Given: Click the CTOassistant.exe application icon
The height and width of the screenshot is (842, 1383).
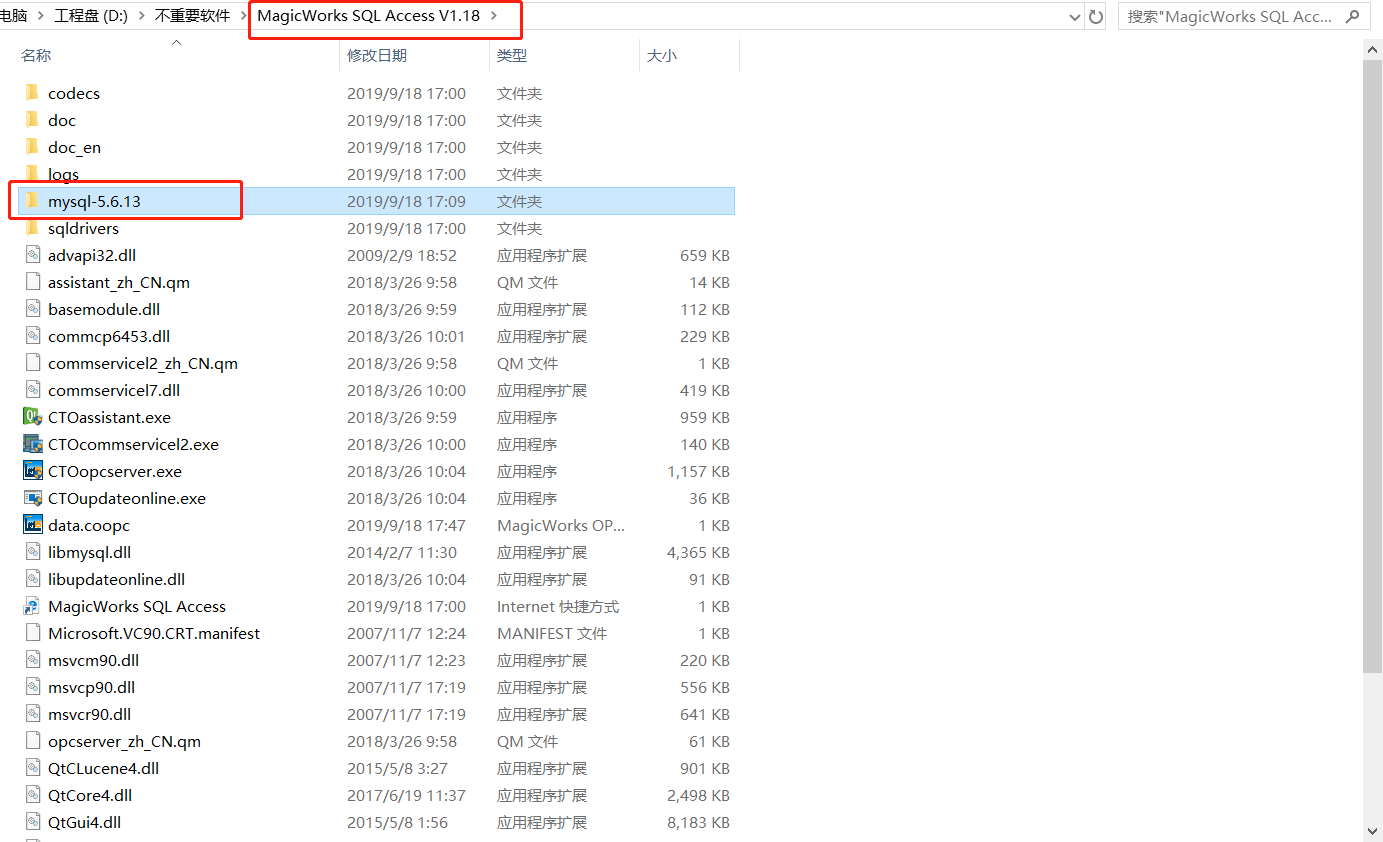Looking at the screenshot, I should click(x=32, y=417).
